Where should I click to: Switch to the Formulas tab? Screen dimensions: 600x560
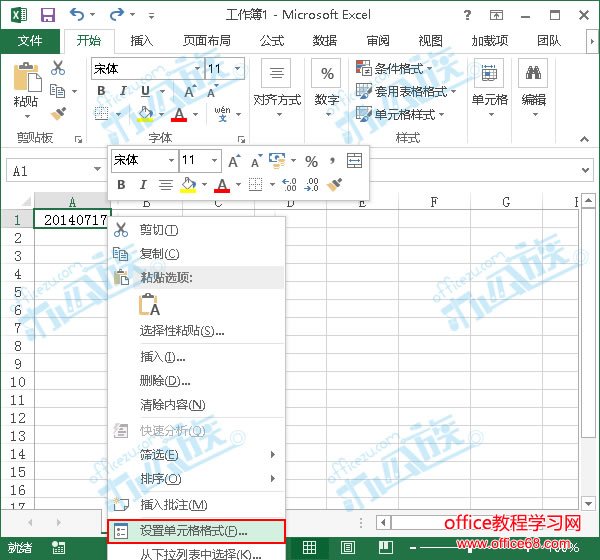[x=272, y=41]
